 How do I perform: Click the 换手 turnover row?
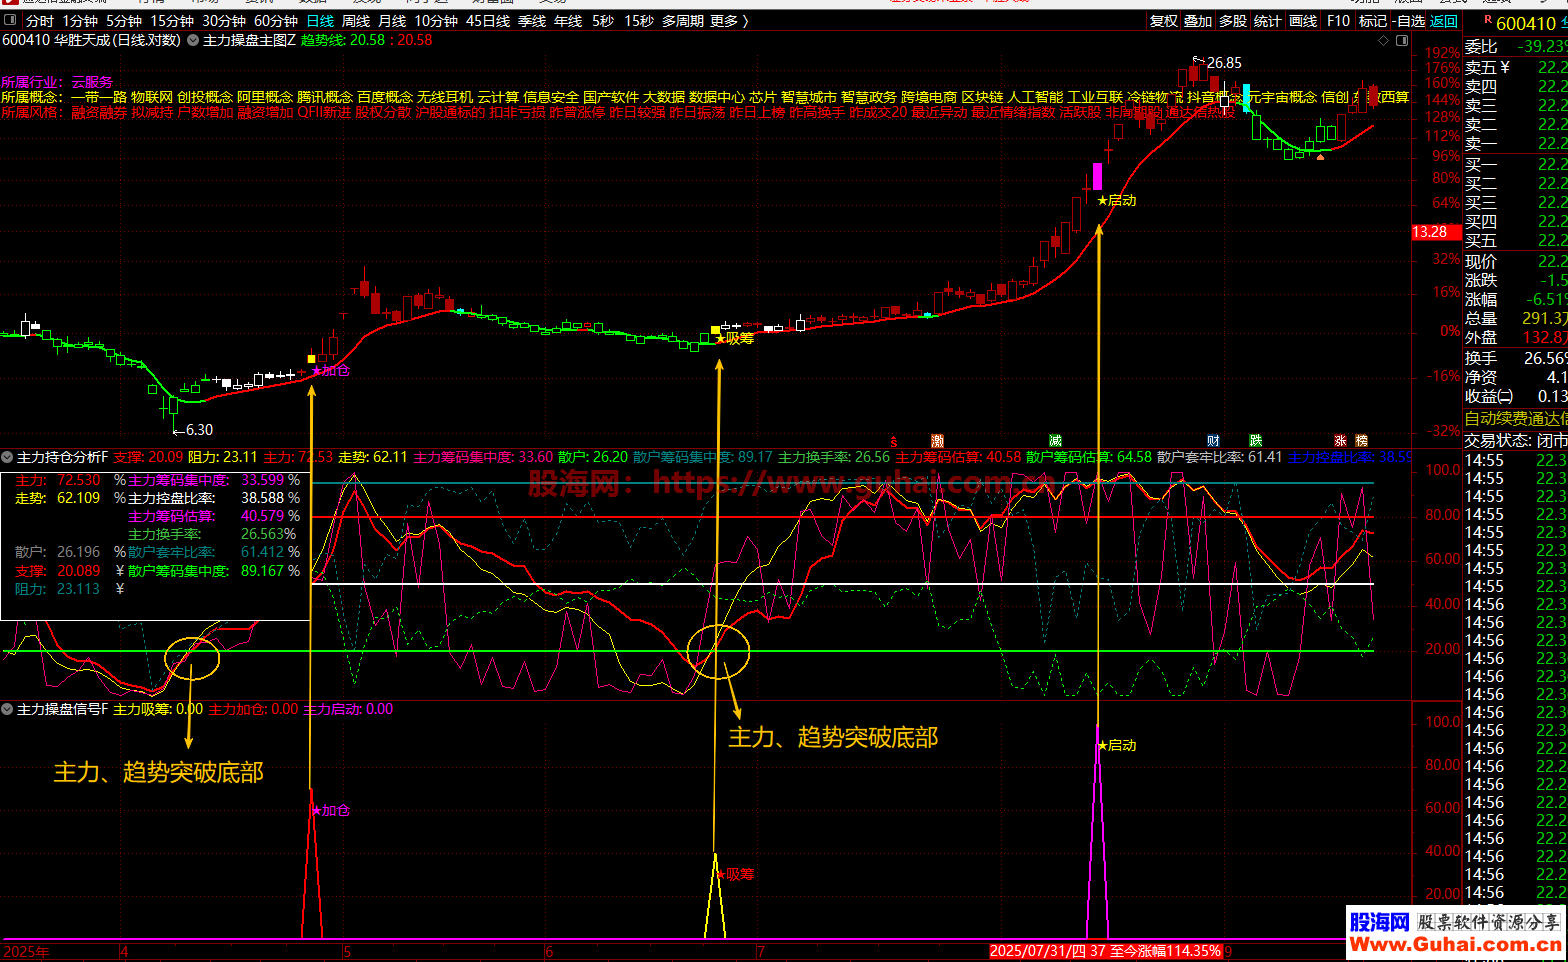click(1516, 358)
